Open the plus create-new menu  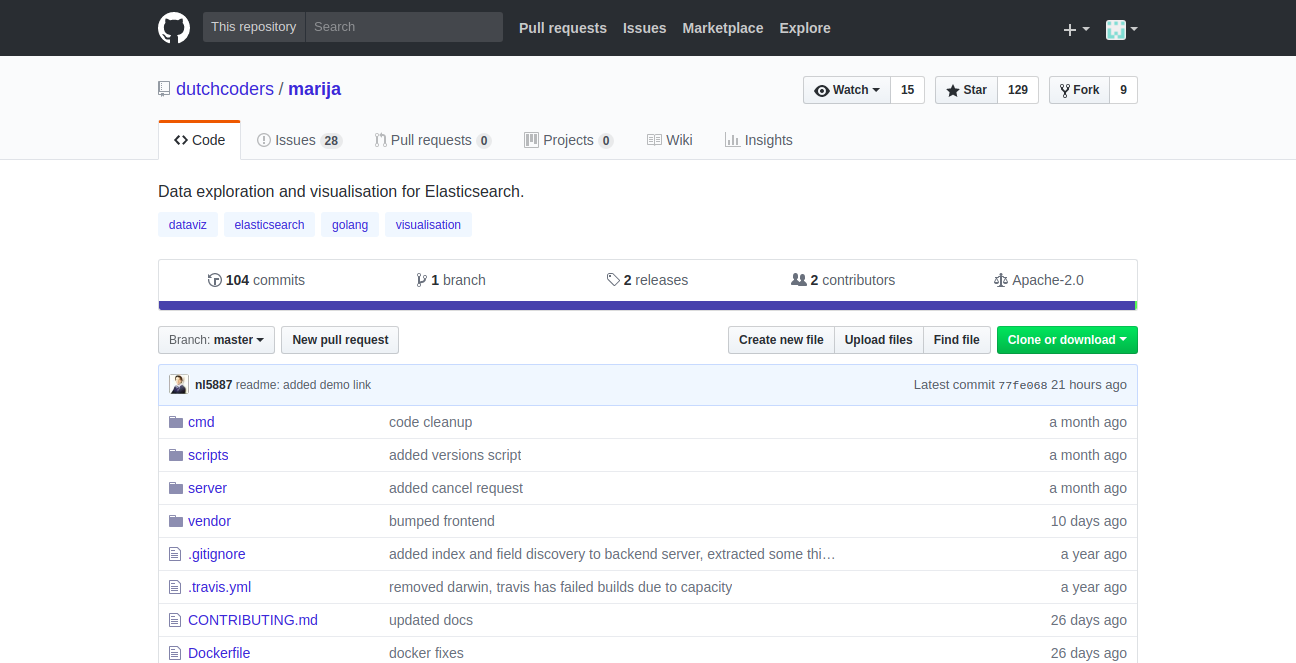tap(1075, 29)
